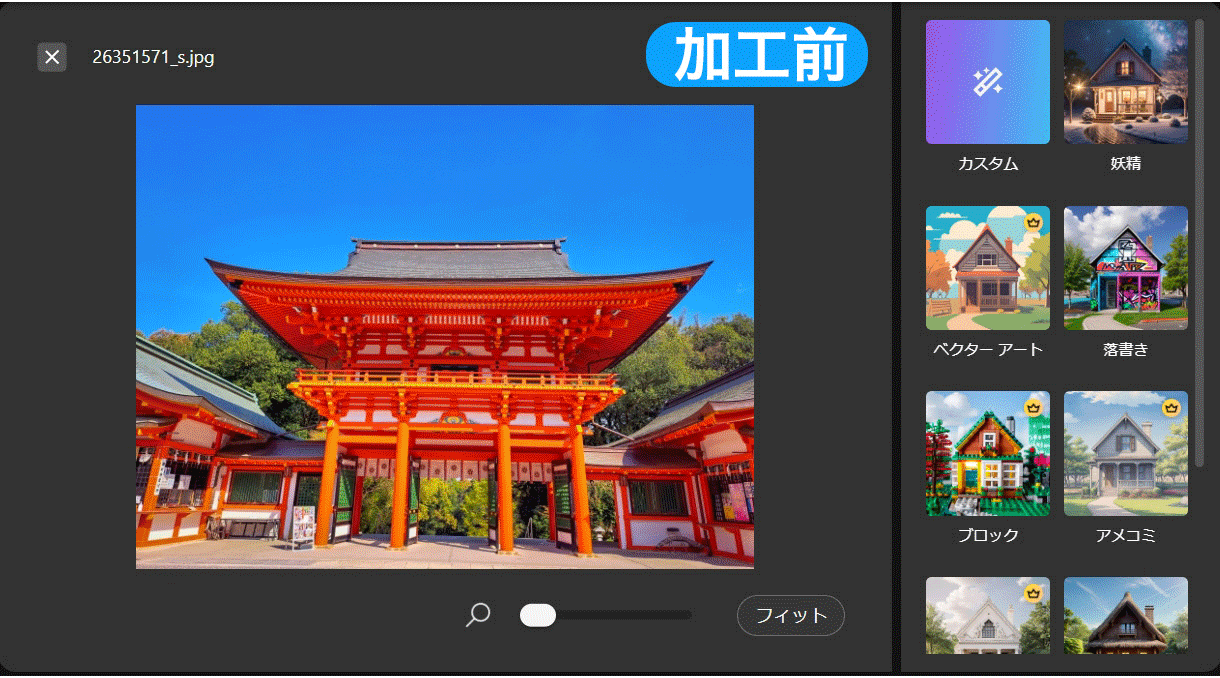Choose the 妖精 style thumbnail
Screen dimensions: 1220x678
(1125, 82)
